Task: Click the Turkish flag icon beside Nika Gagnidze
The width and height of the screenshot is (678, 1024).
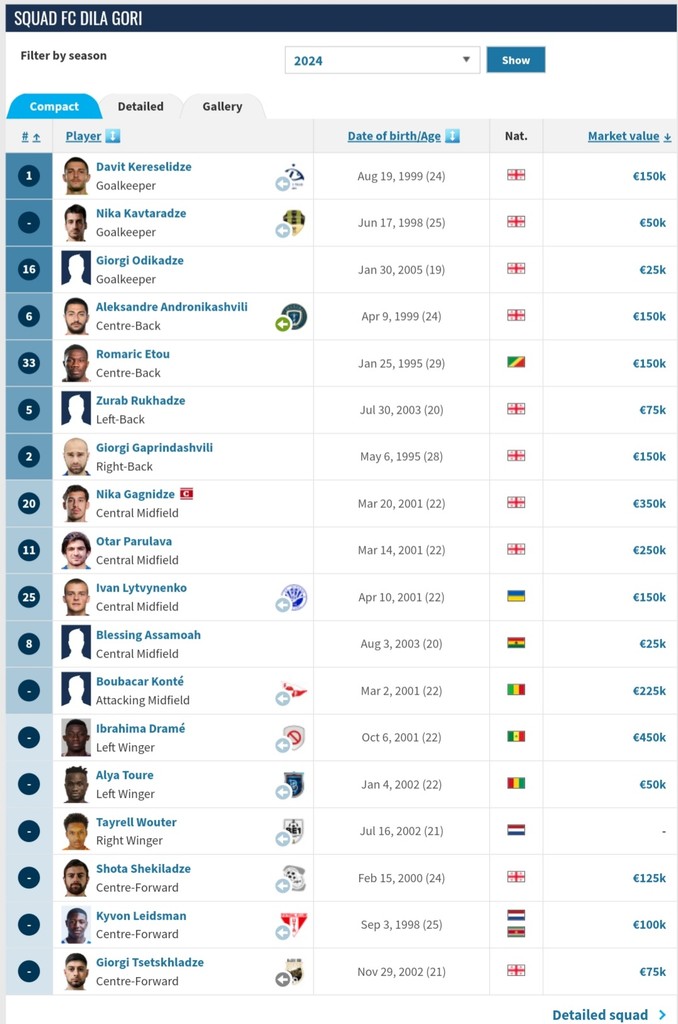Action: pyautogui.click(x=186, y=494)
